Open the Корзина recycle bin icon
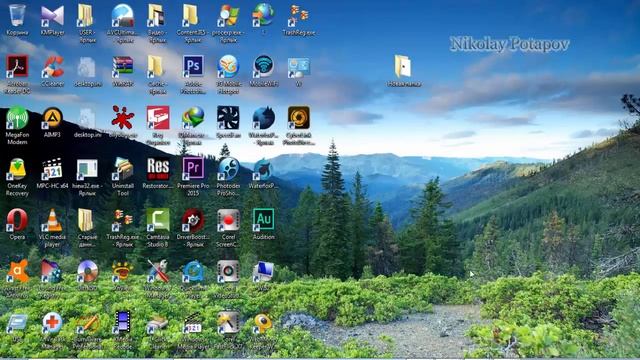The image size is (640, 360). pos(17,16)
